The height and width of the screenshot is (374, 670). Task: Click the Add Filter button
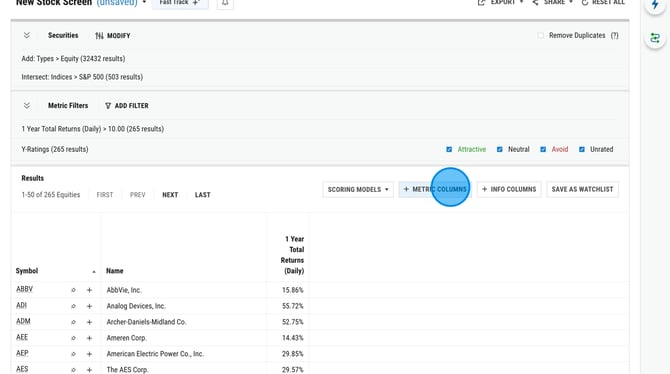126,106
